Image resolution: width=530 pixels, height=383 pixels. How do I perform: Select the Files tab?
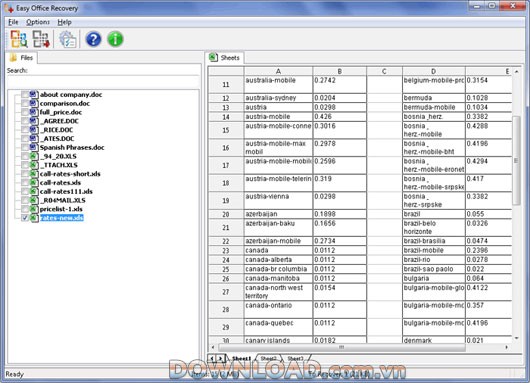coord(22,57)
